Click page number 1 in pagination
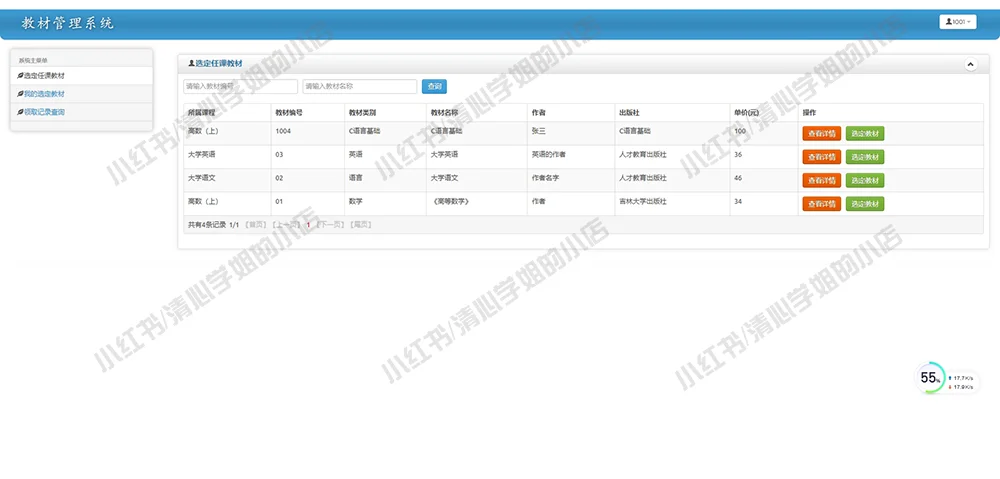Screen dimensions: 1000x479 [x=308, y=225]
